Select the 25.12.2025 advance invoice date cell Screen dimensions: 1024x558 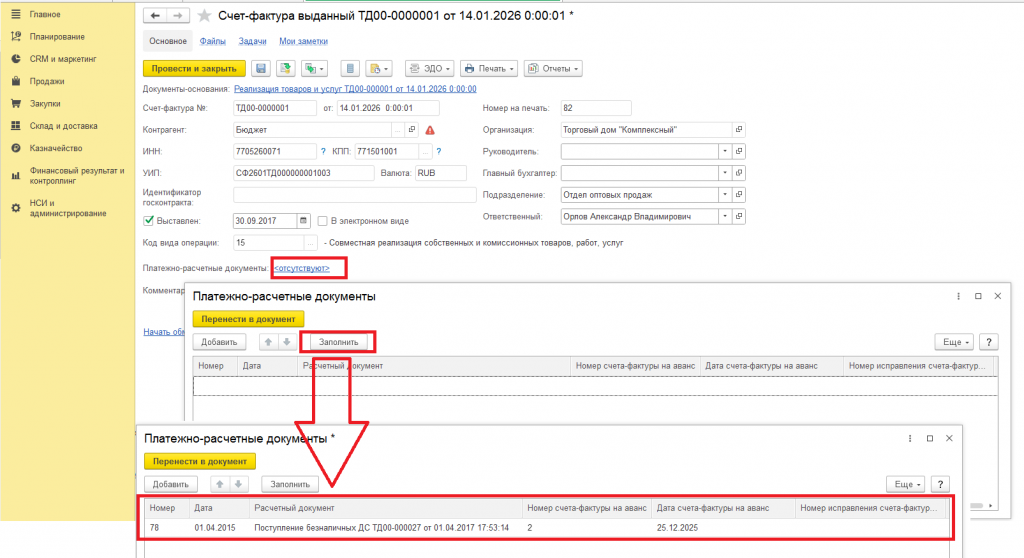724,527
